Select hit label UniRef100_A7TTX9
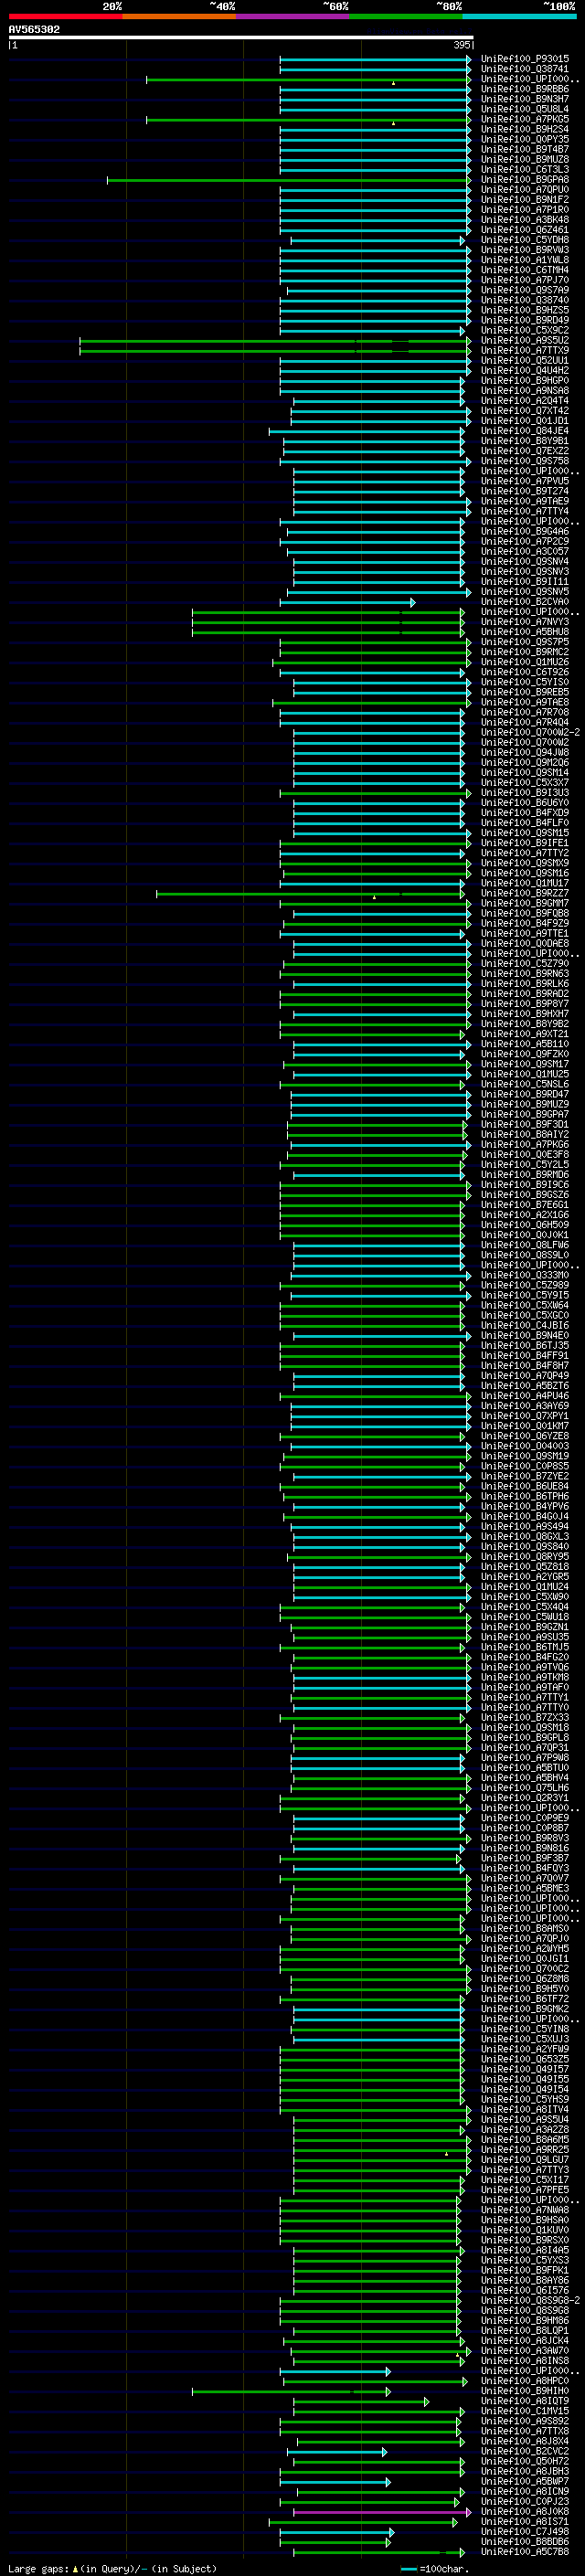The width and height of the screenshot is (585, 2576). tap(525, 351)
